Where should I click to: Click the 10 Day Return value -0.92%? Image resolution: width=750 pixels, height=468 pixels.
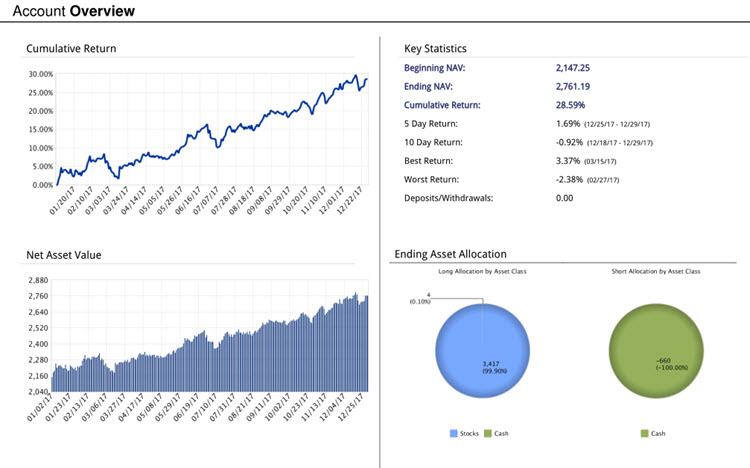571,142
